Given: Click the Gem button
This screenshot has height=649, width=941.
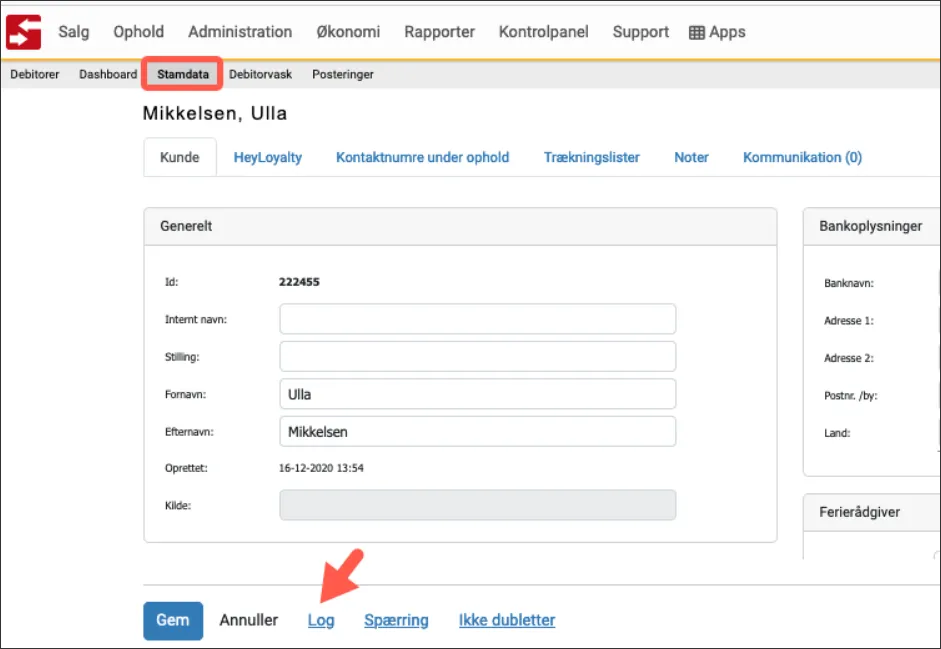Looking at the screenshot, I should point(172,620).
